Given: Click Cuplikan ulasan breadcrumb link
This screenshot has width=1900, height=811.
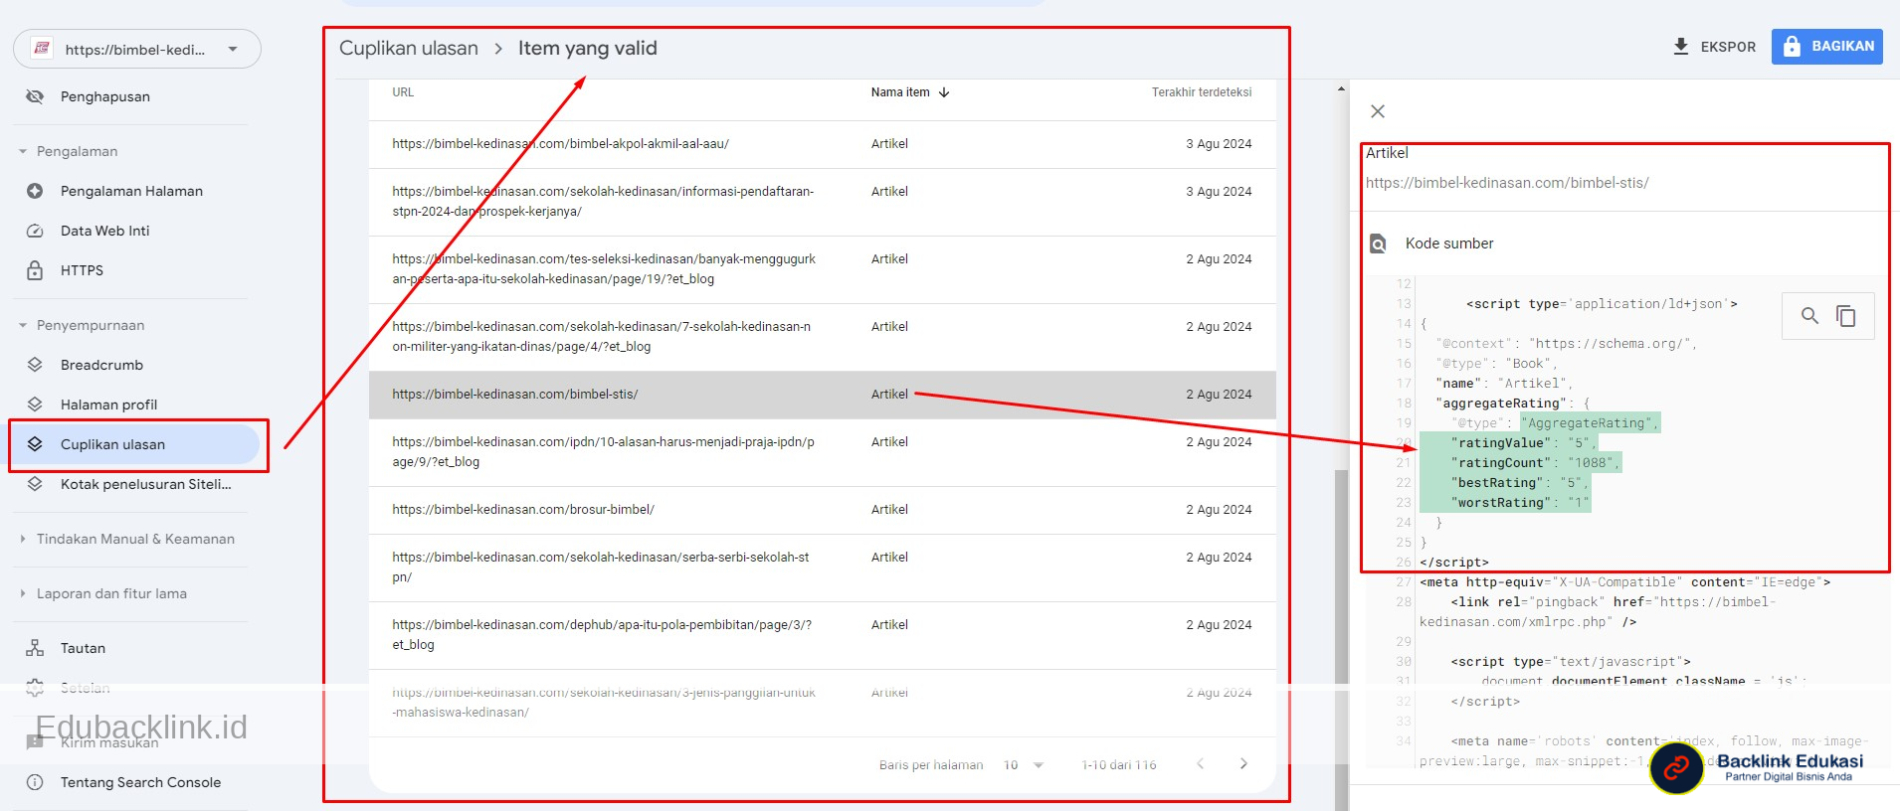Looking at the screenshot, I should (x=408, y=48).
